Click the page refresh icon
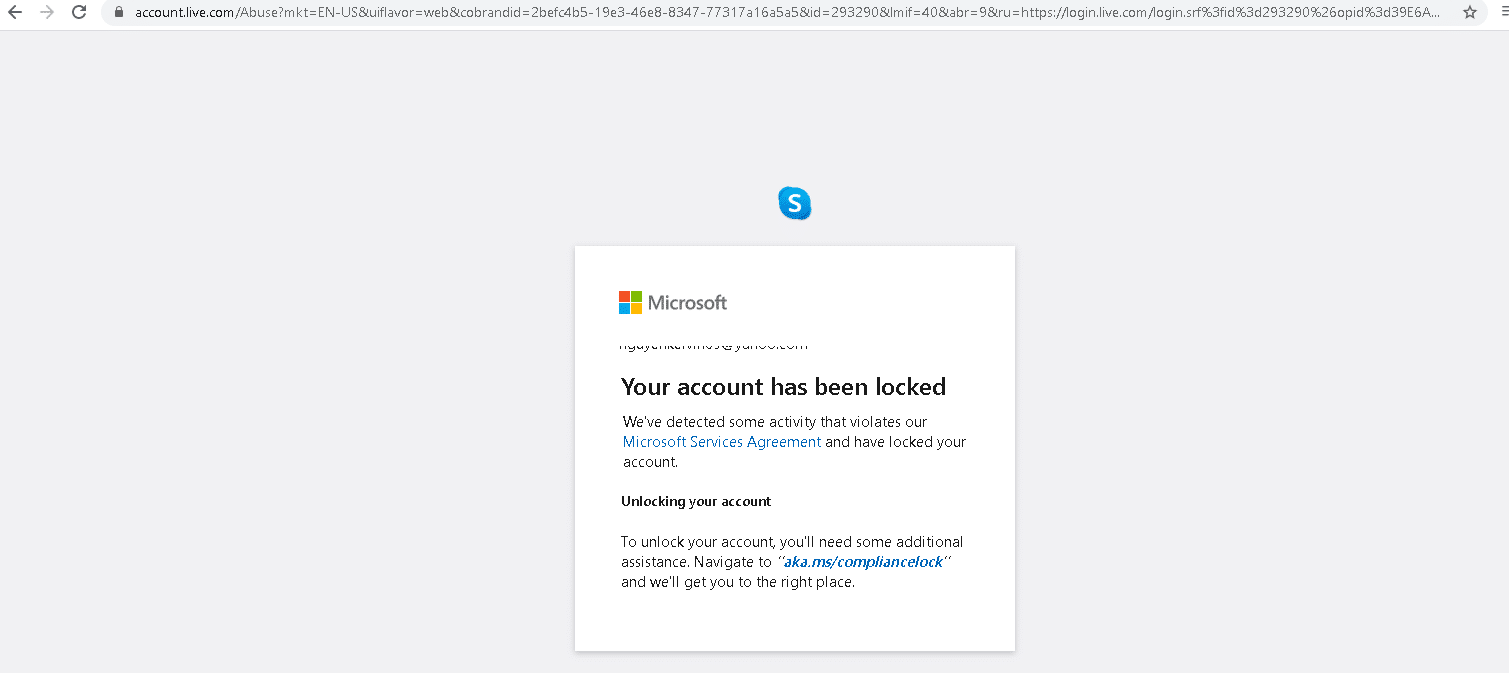1509x673 pixels. point(79,14)
